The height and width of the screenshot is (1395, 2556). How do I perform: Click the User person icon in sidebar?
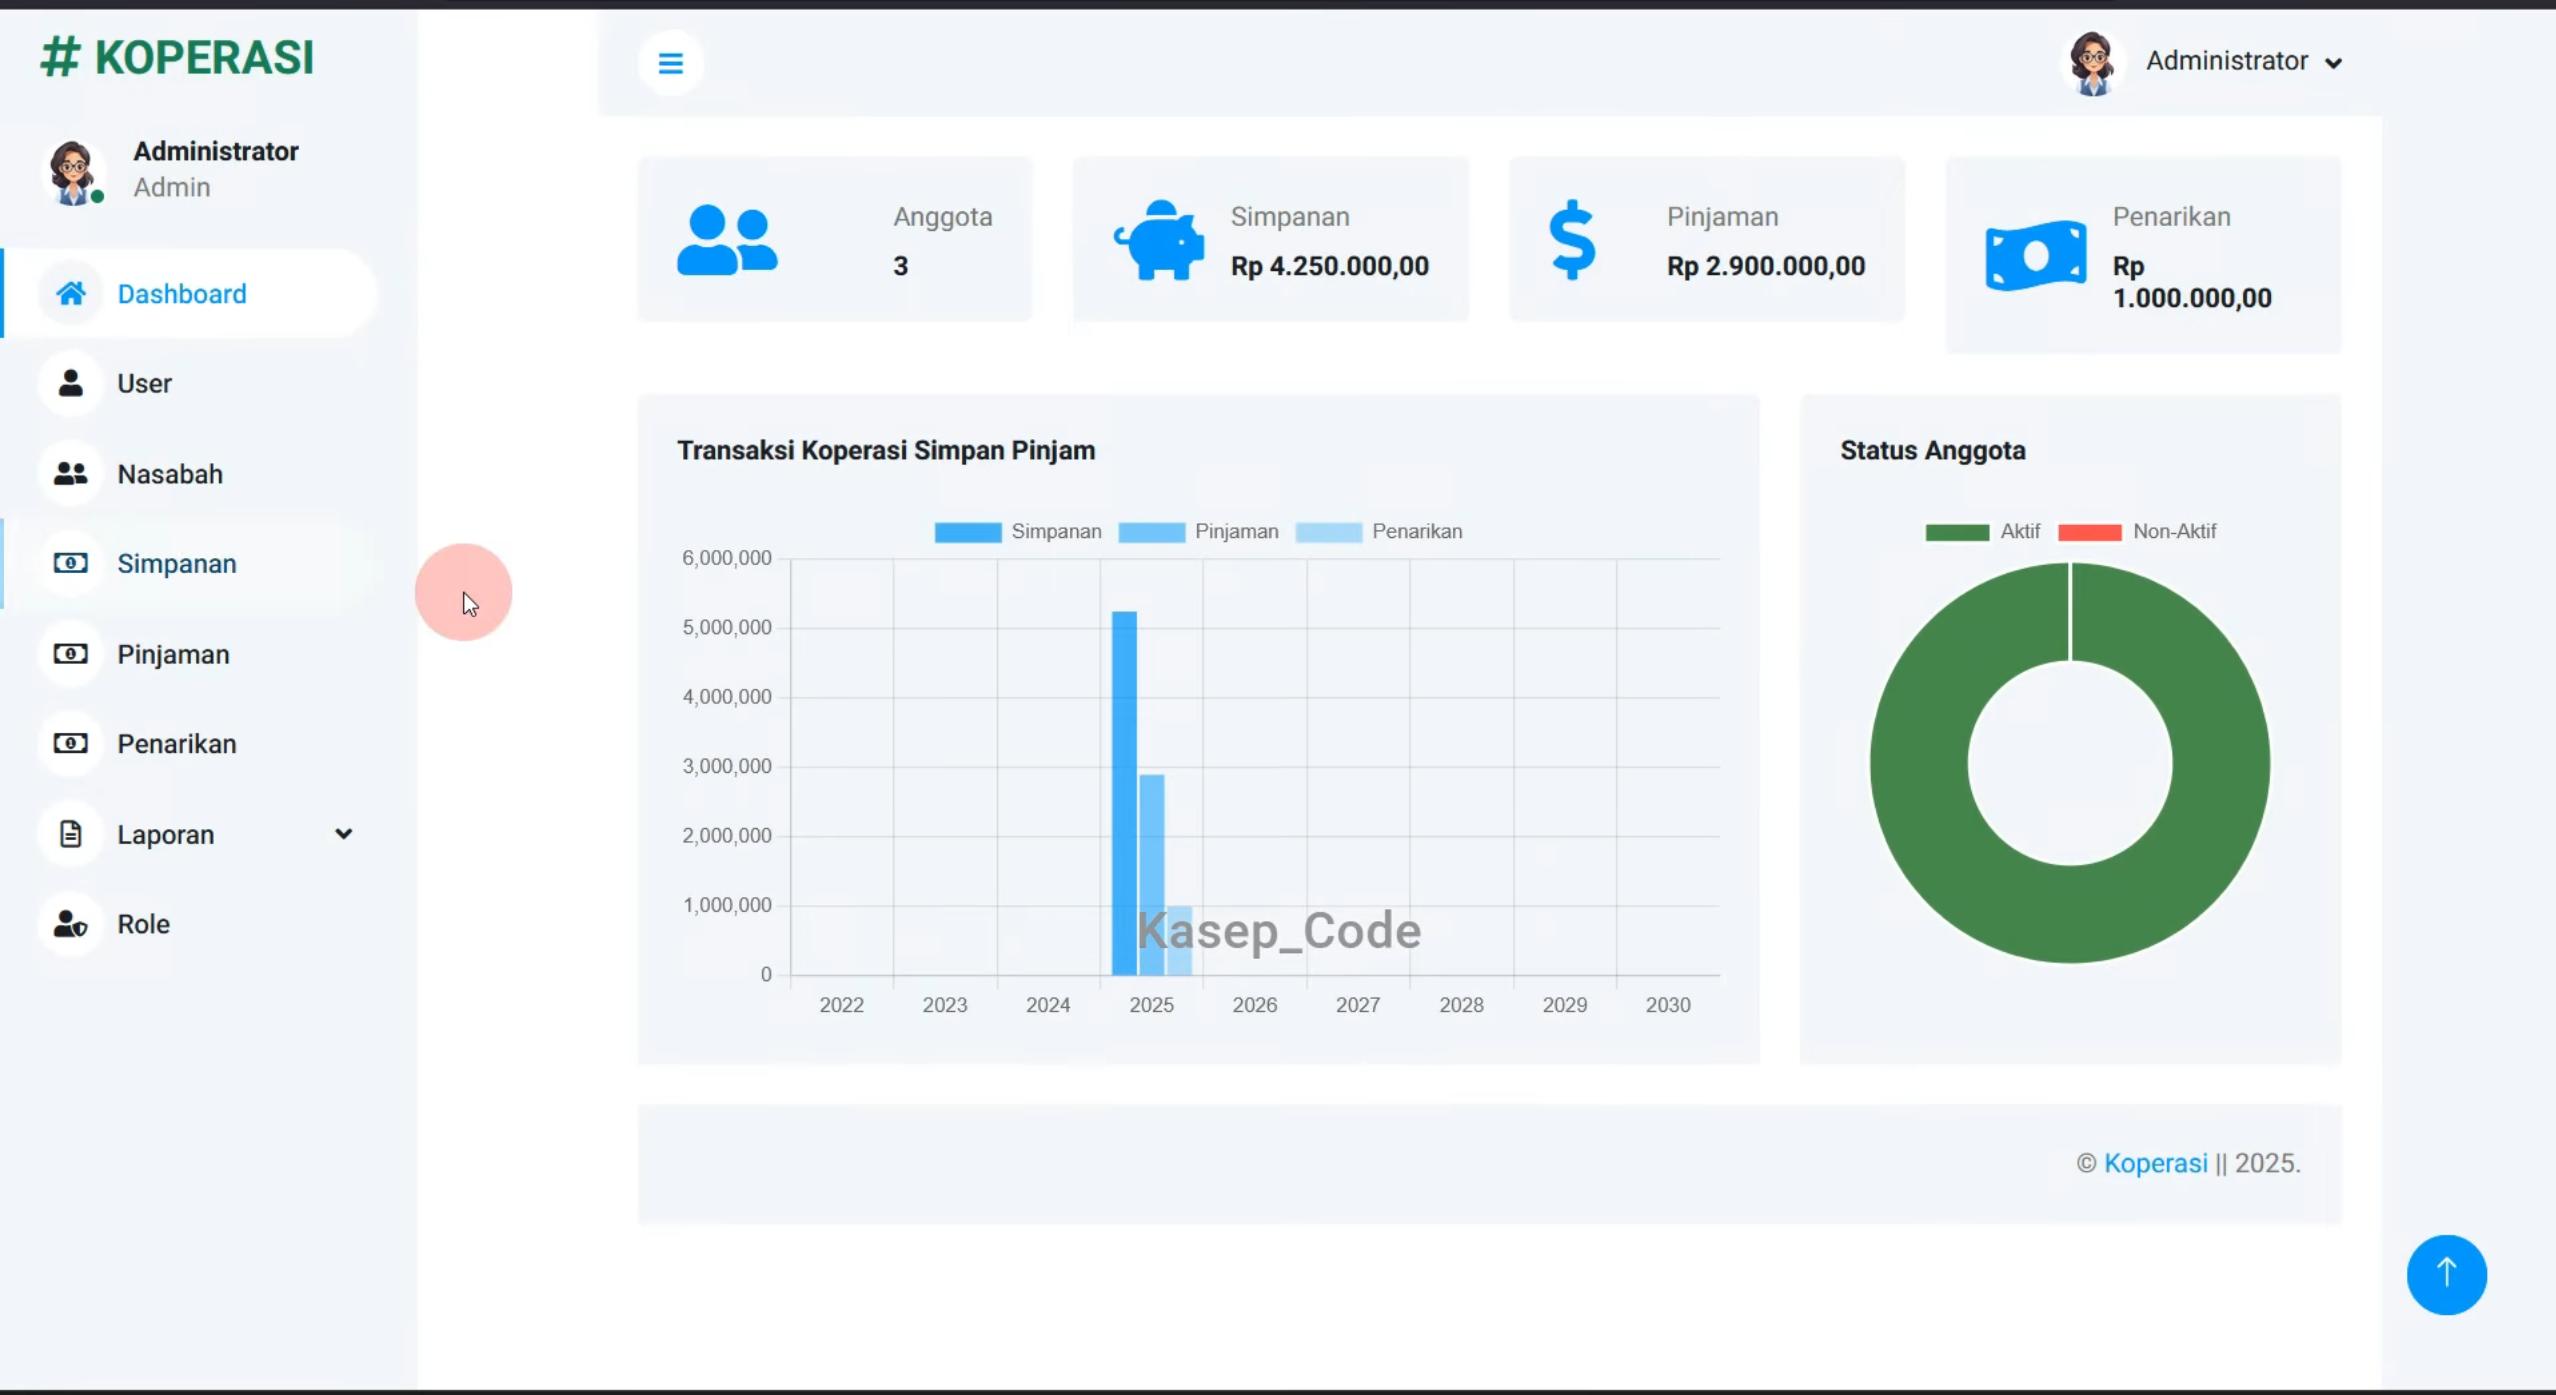(x=70, y=383)
